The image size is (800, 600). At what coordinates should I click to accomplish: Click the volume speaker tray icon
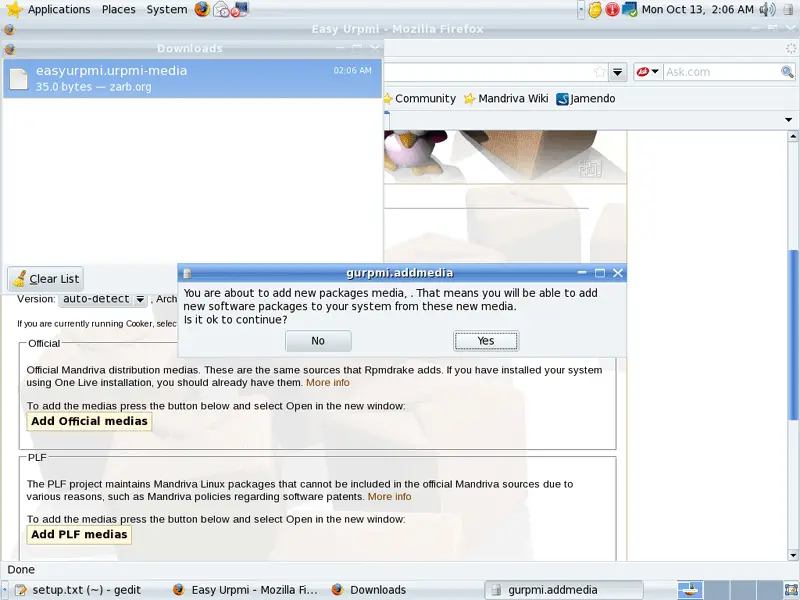tap(767, 9)
